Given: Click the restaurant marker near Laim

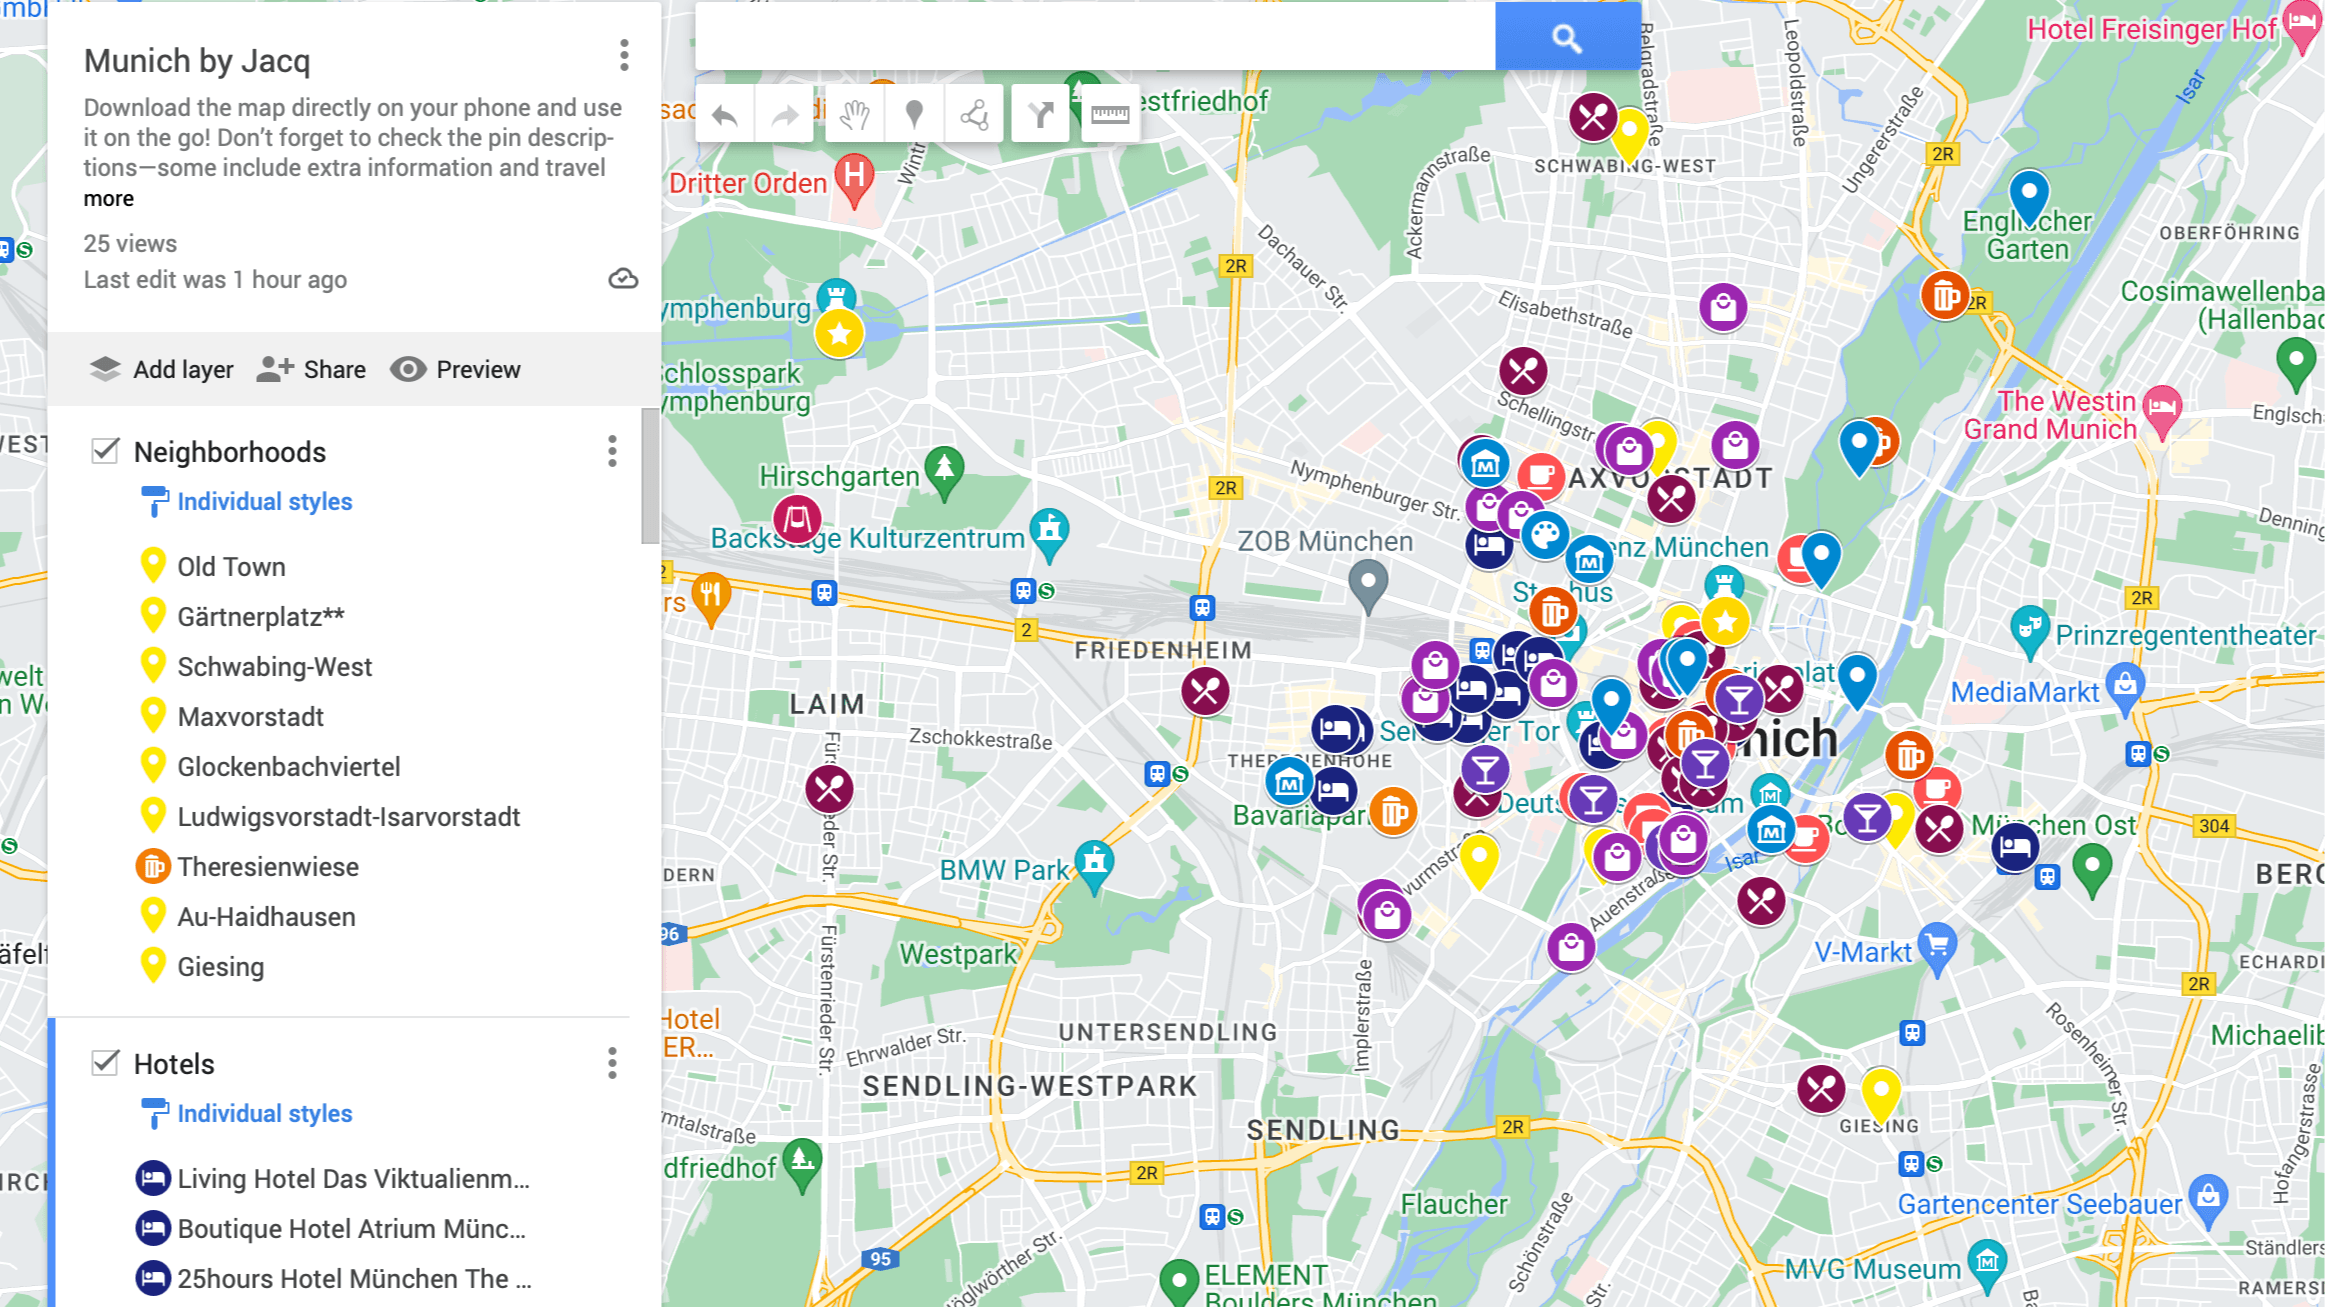Looking at the screenshot, I should click(x=829, y=789).
